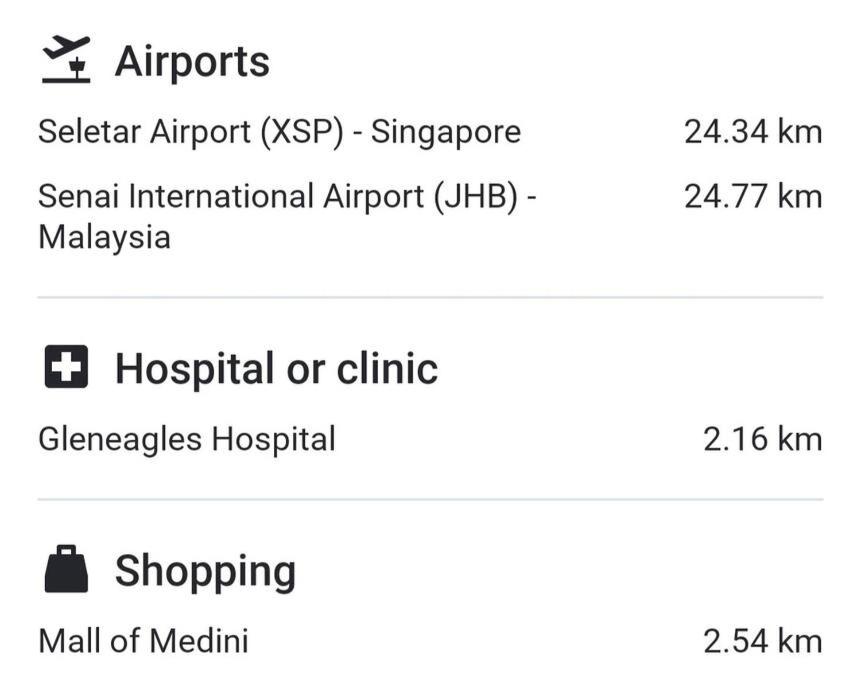
Task: Click the 2.54 km distance value
Action: pyautogui.click(x=762, y=642)
